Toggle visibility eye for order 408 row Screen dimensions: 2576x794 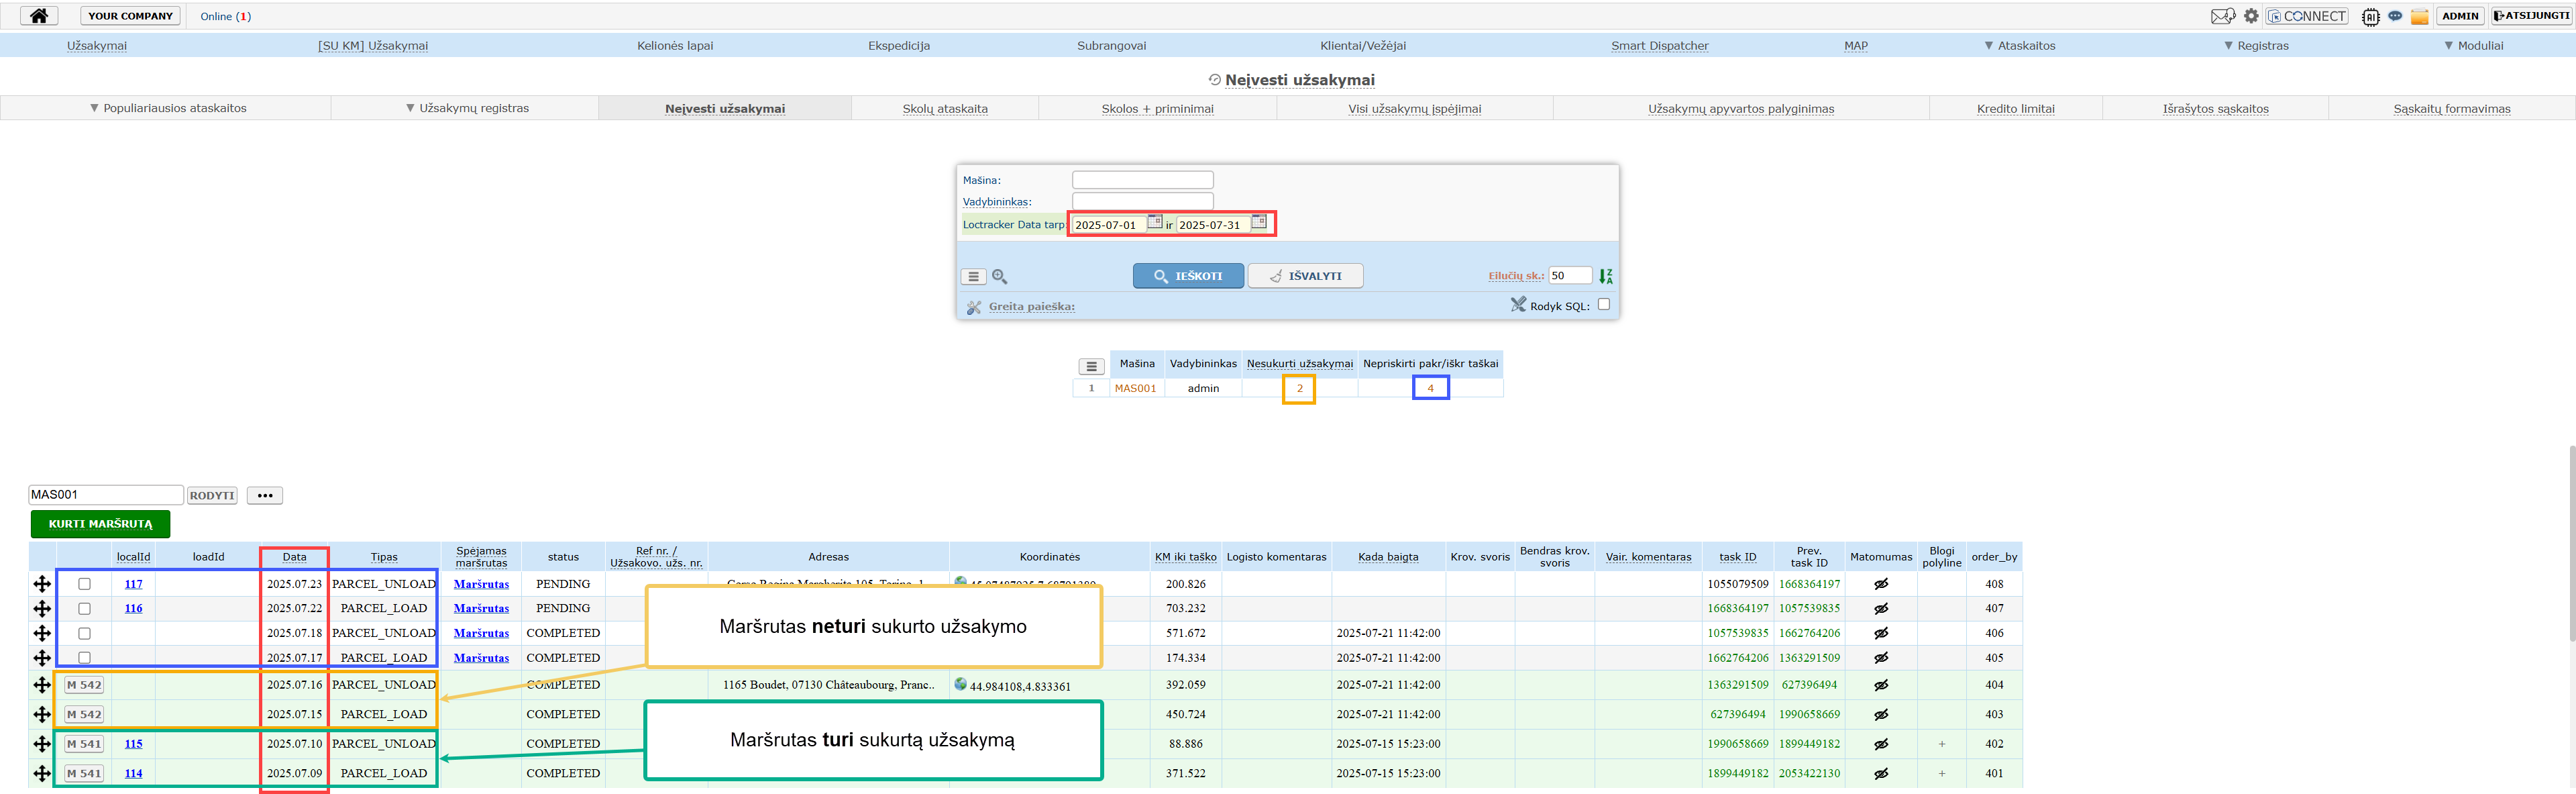coord(1880,584)
